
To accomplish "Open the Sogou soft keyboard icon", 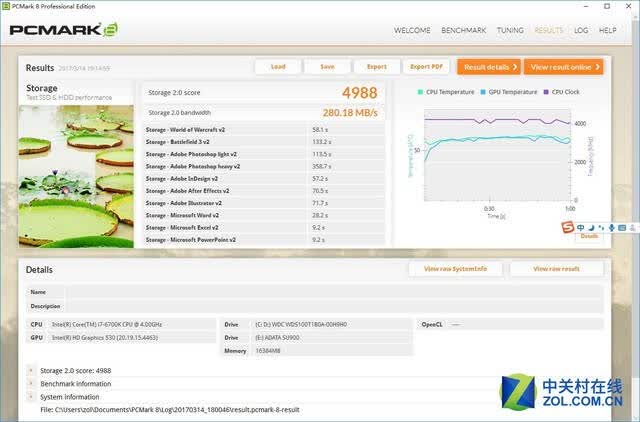I will click(x=622, y=228).
